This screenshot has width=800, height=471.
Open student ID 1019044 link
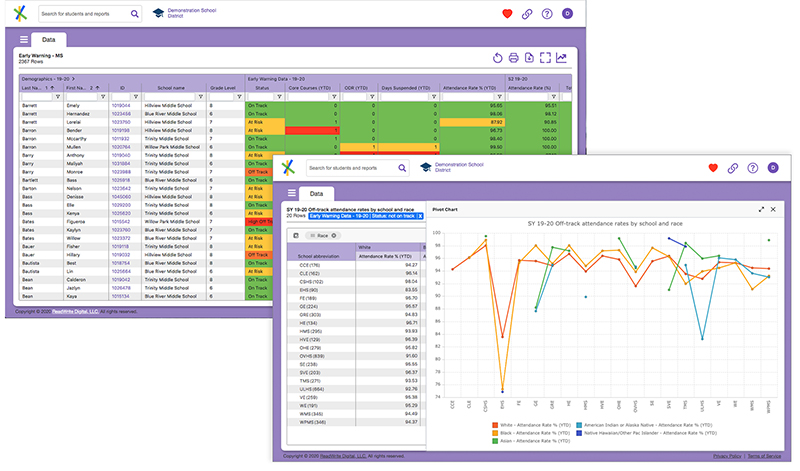click(120, 104)
